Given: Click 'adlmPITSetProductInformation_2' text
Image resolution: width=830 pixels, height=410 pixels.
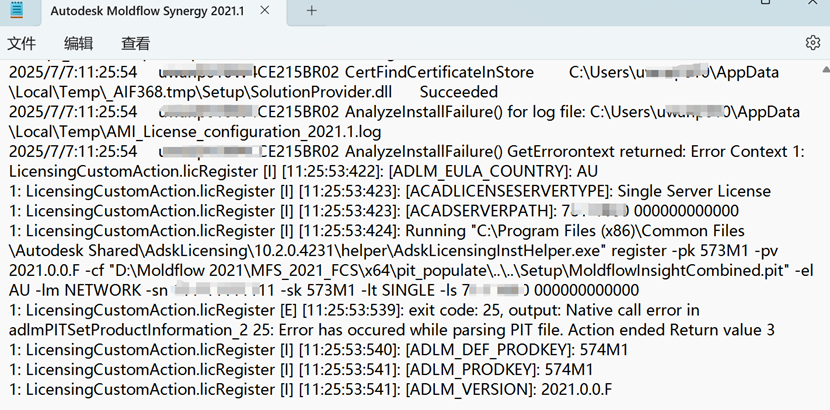Looking at the screenshot, I should click(x=128, y=330).
